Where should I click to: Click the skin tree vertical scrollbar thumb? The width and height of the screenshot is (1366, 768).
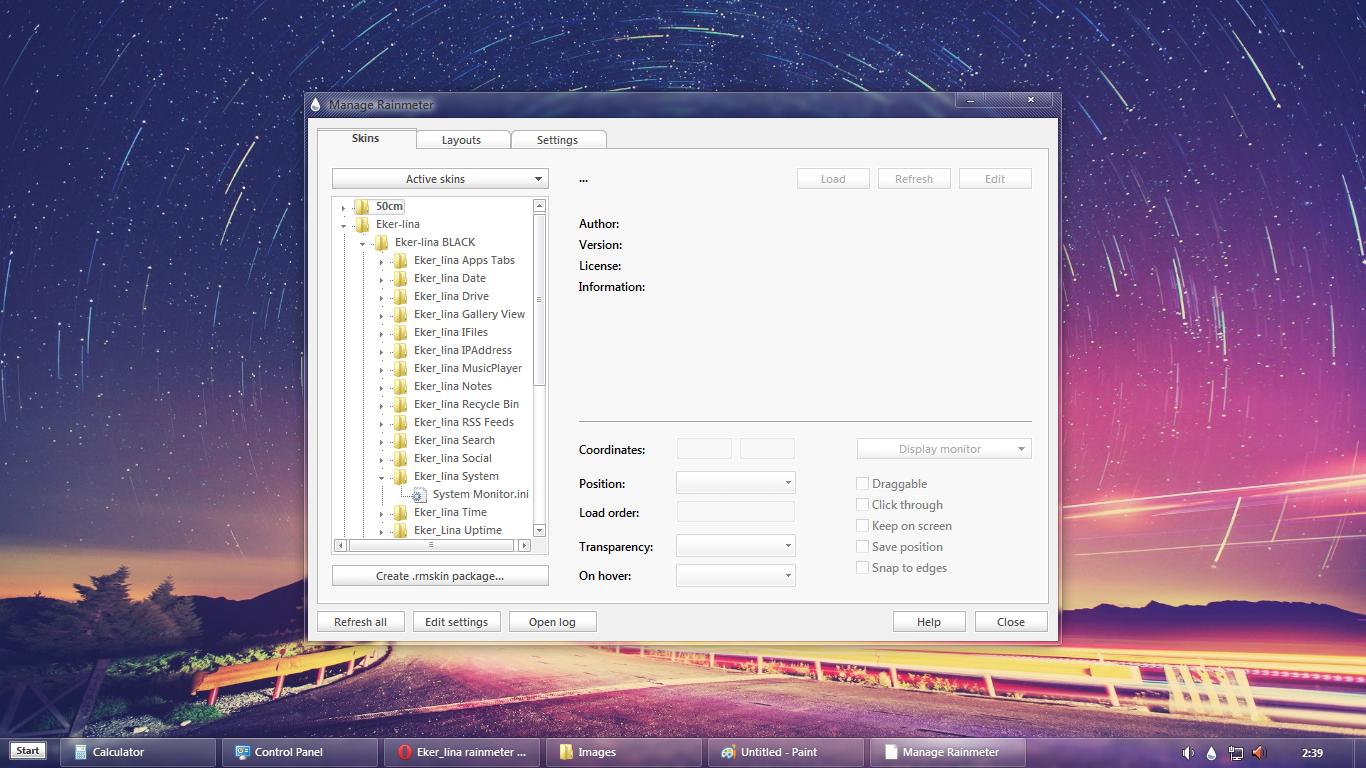pyautogui.click(x=539, y=299)
